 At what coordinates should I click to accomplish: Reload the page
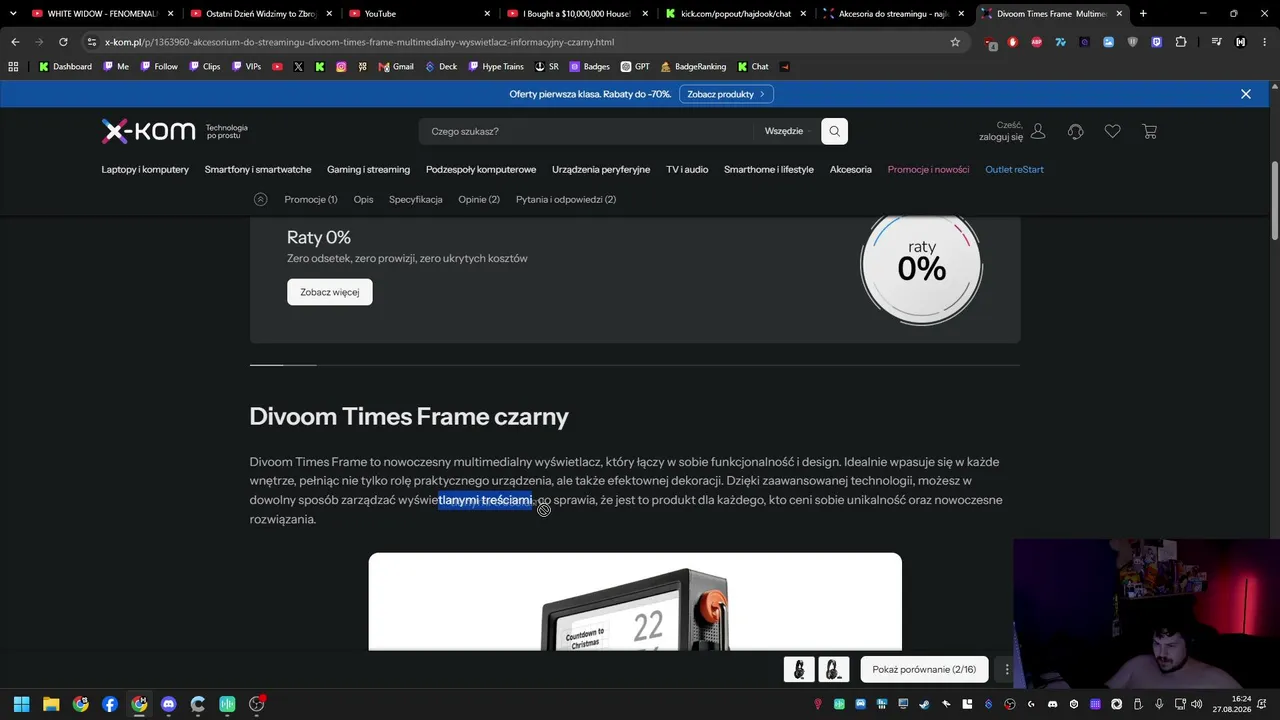pos(63,42)
